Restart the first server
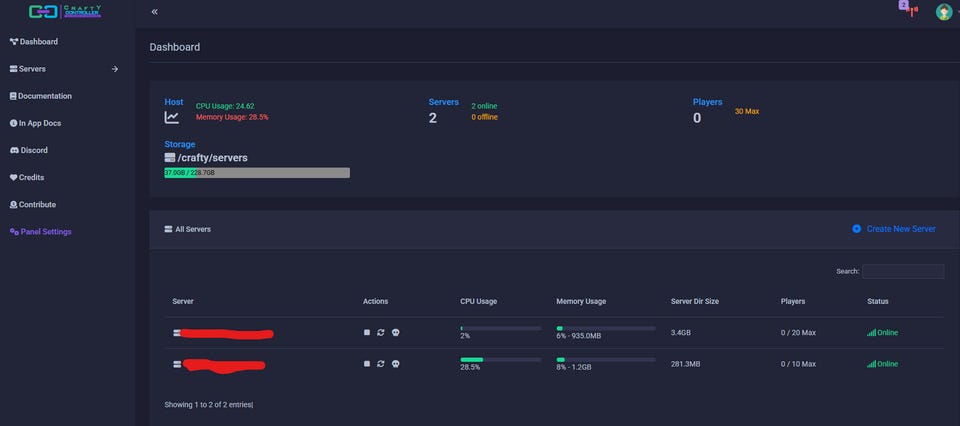960x426 pixels. [x=380, y=333]
